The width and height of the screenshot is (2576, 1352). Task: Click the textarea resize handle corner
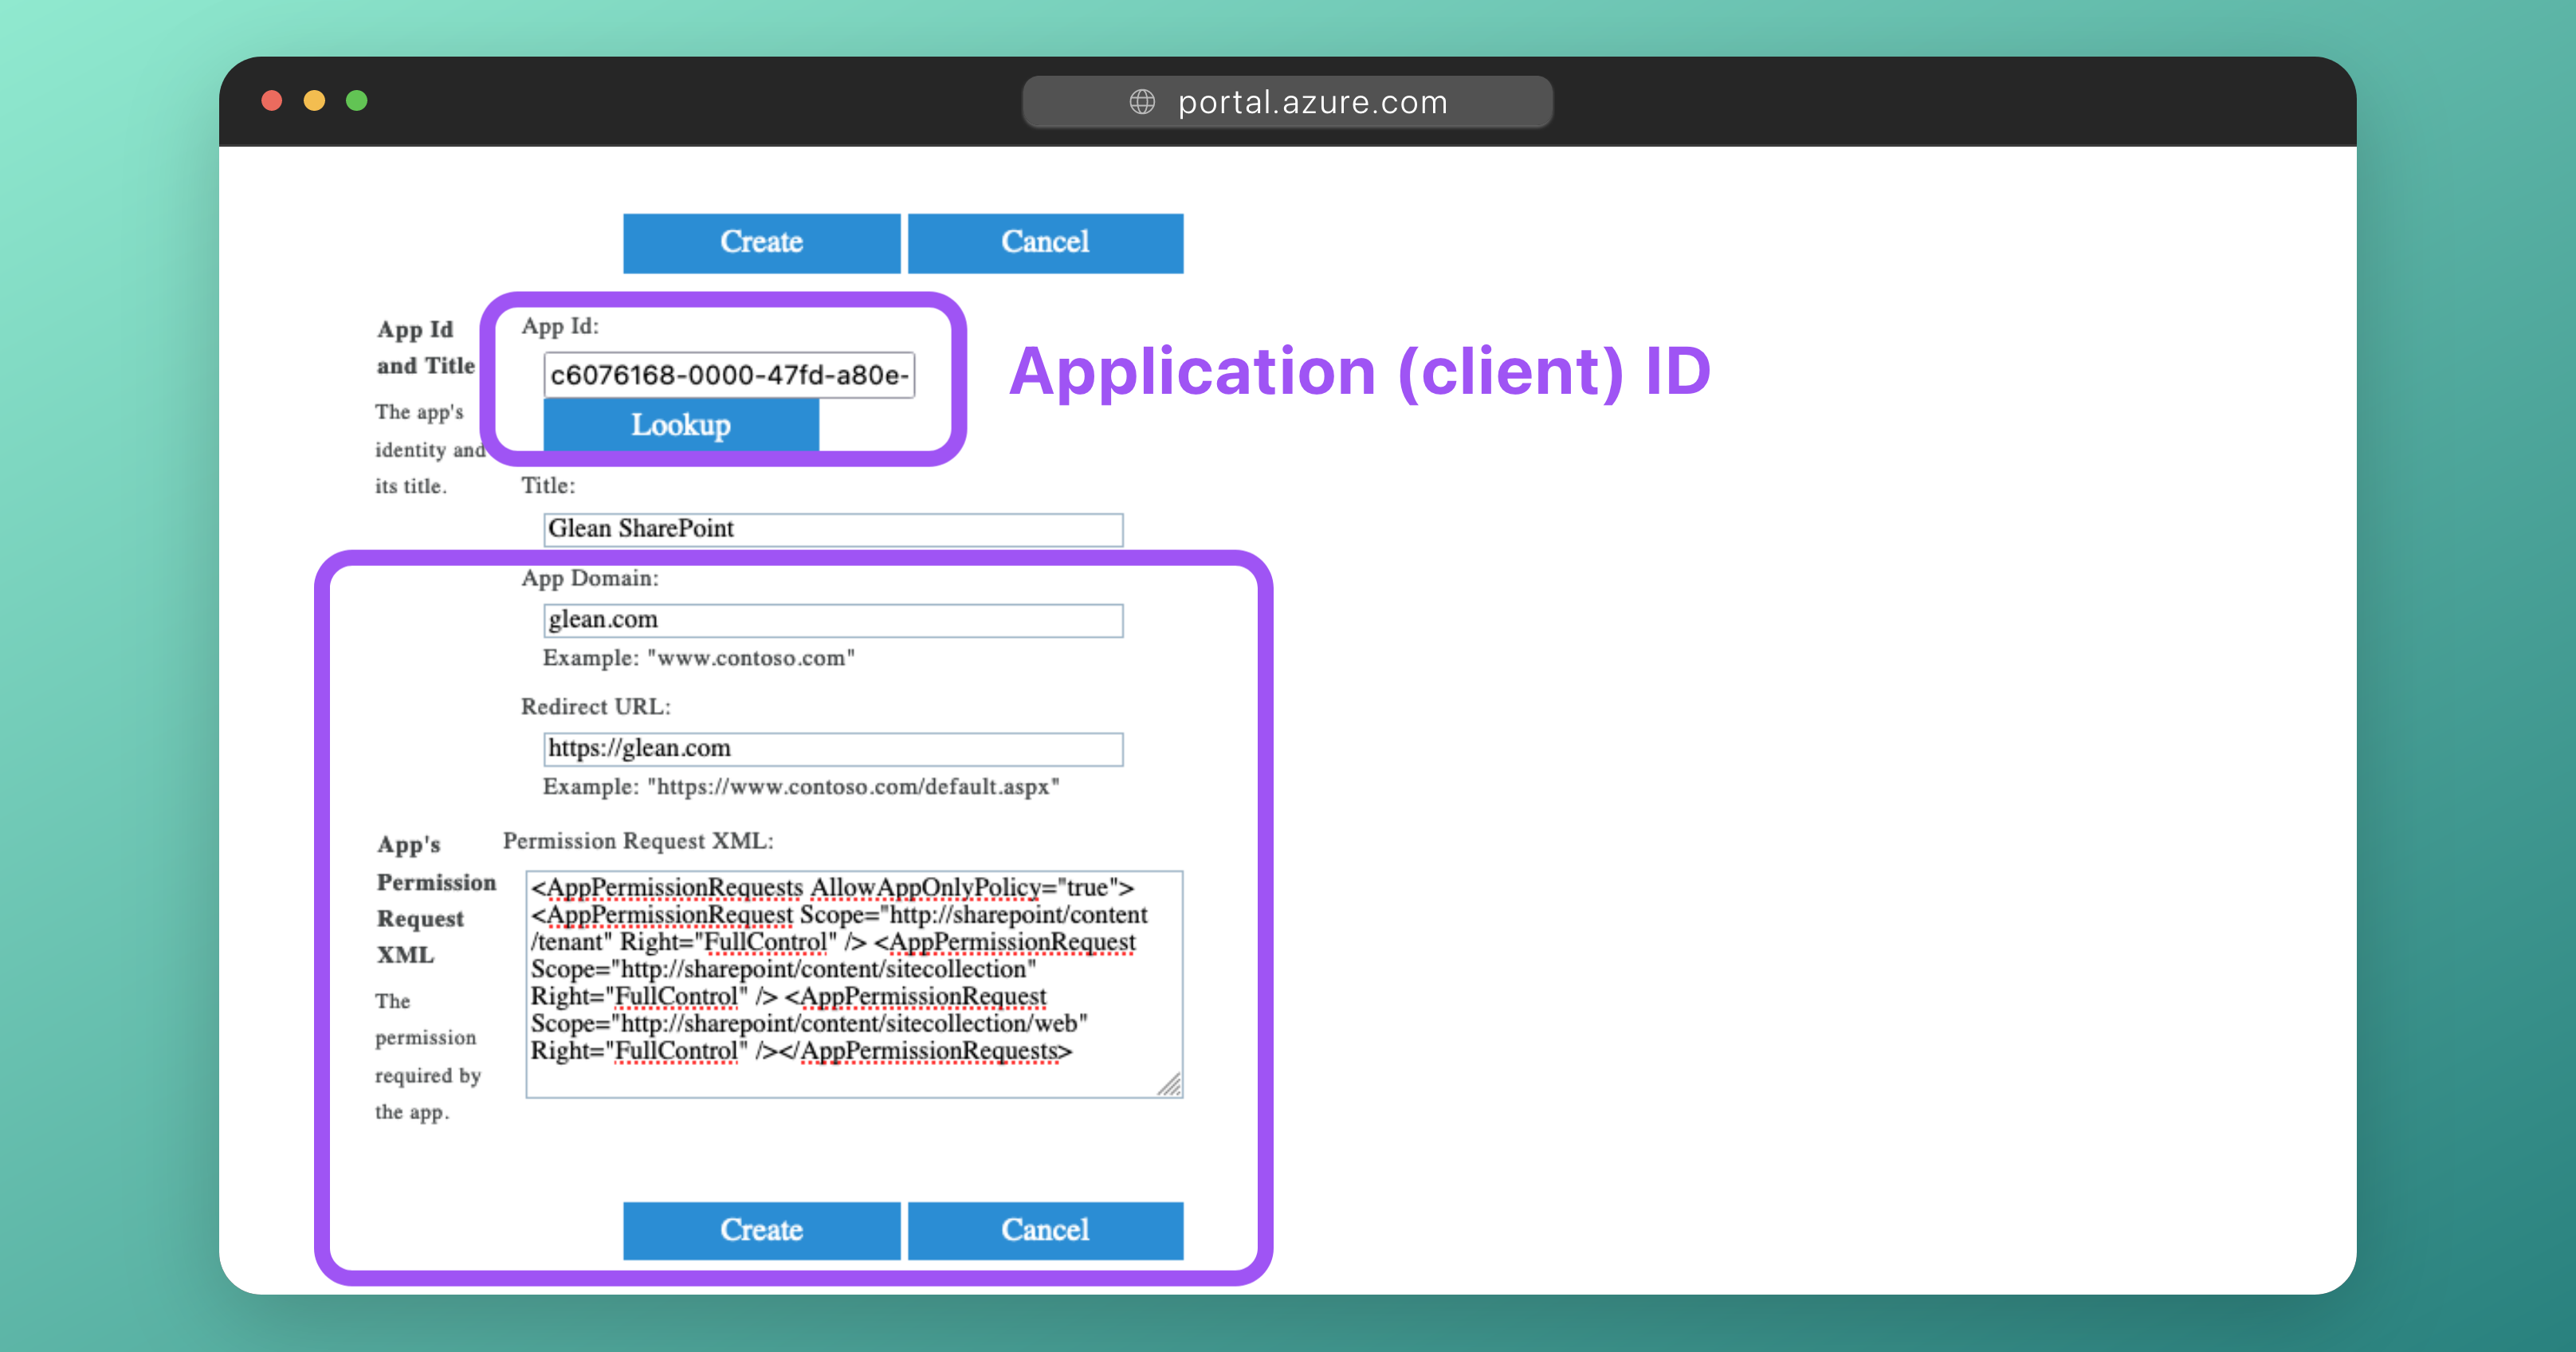click(1169, 1084)
